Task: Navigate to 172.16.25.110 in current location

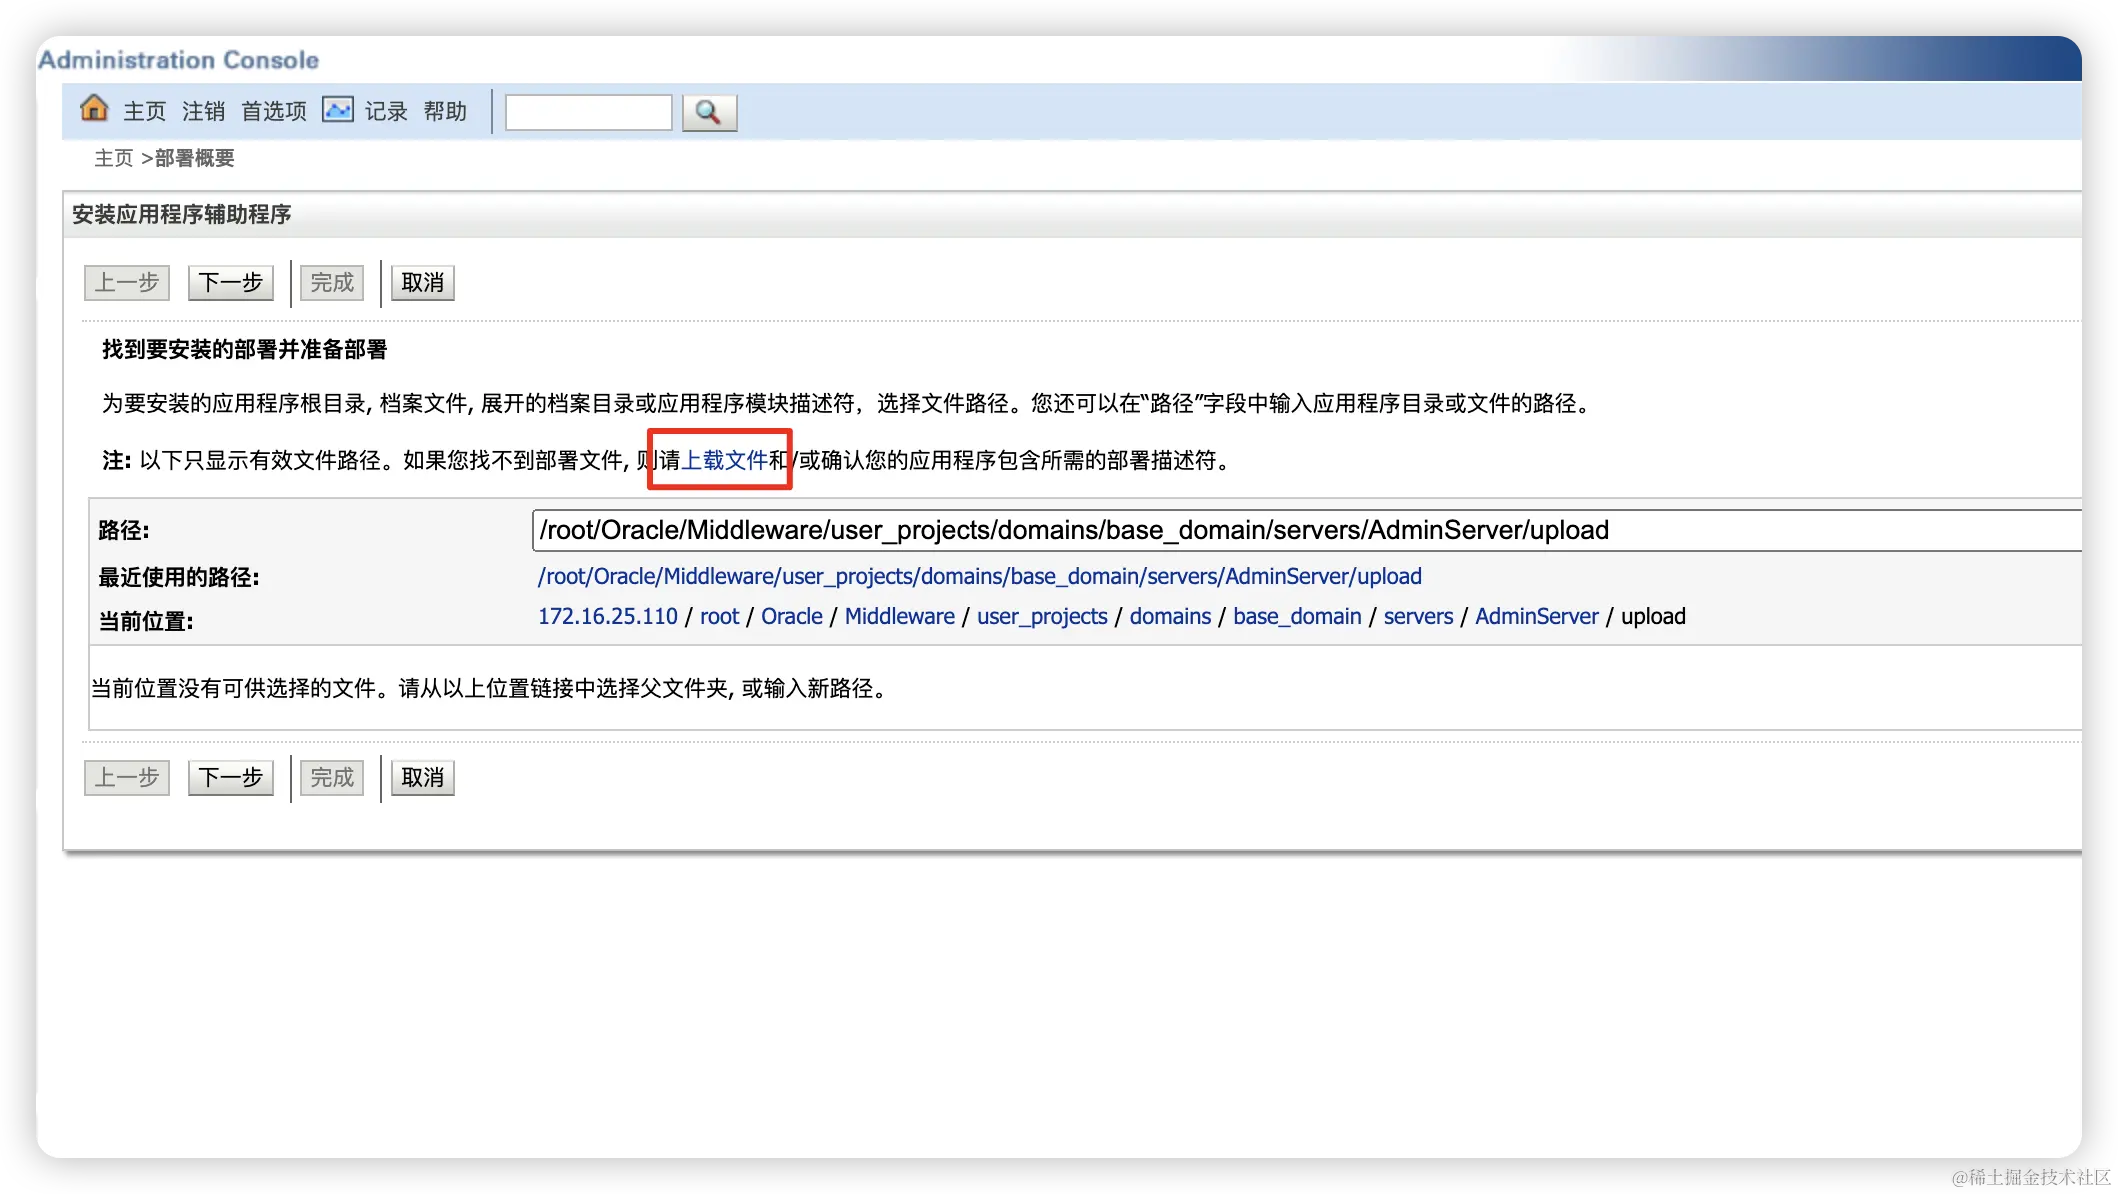Action: tap(607, 616)
